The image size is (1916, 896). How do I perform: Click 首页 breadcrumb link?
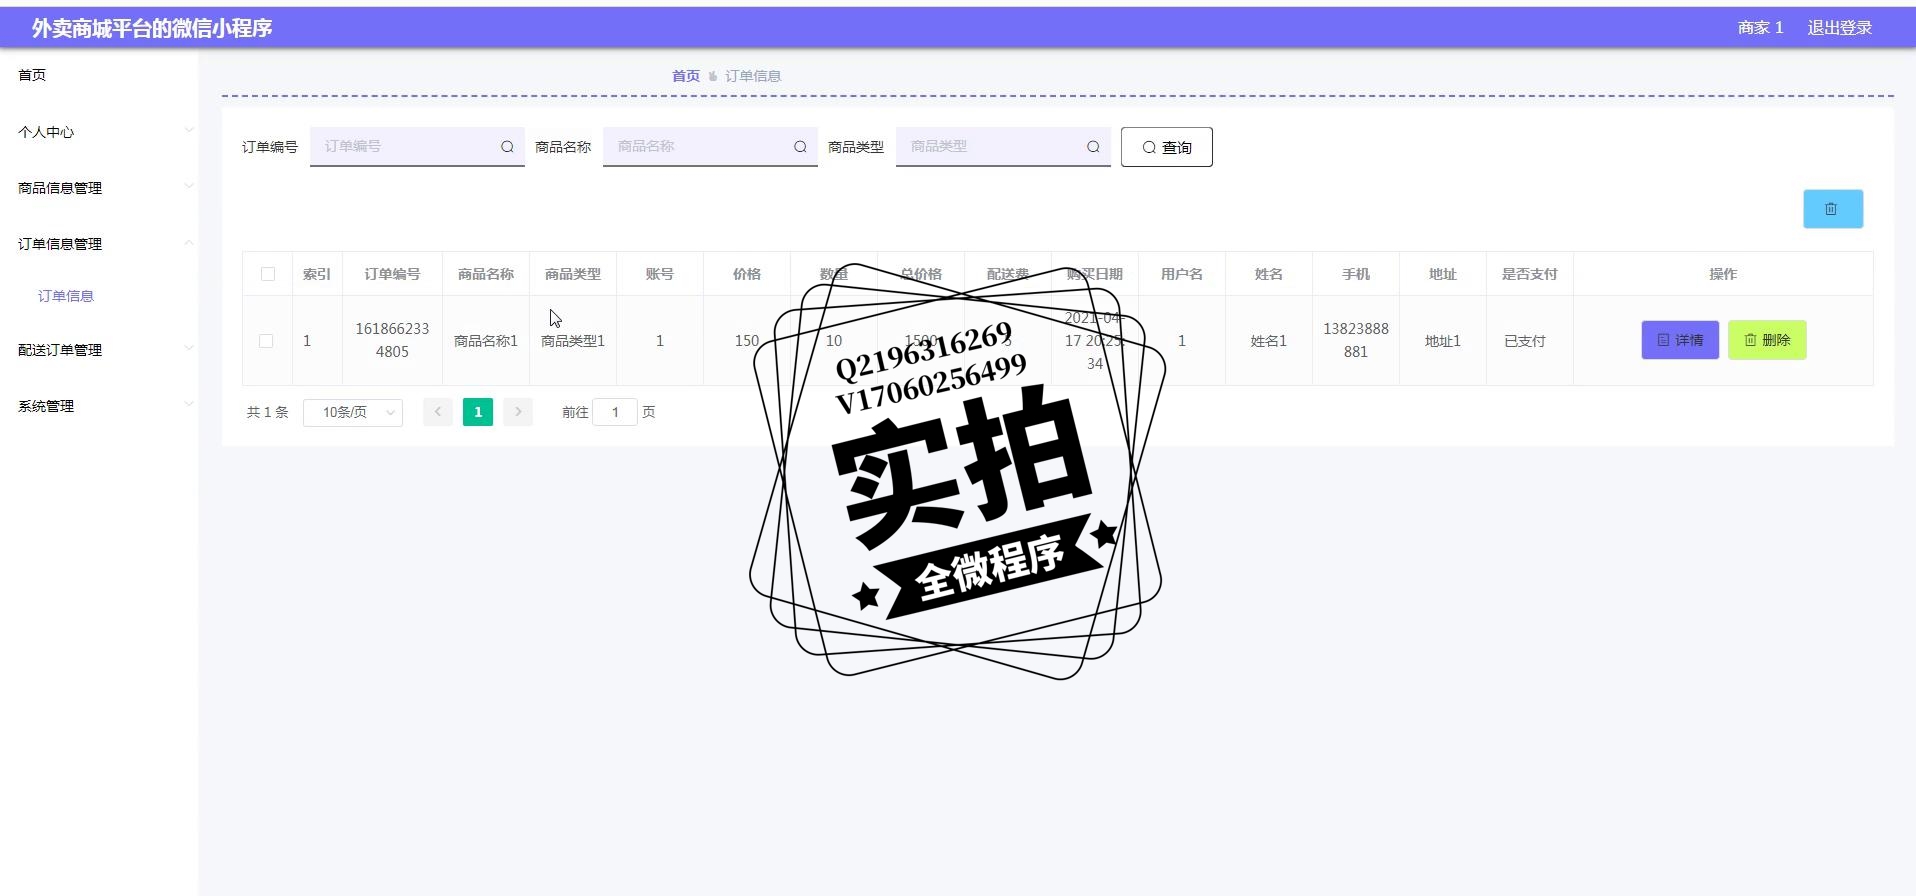(x=686, y=76)
